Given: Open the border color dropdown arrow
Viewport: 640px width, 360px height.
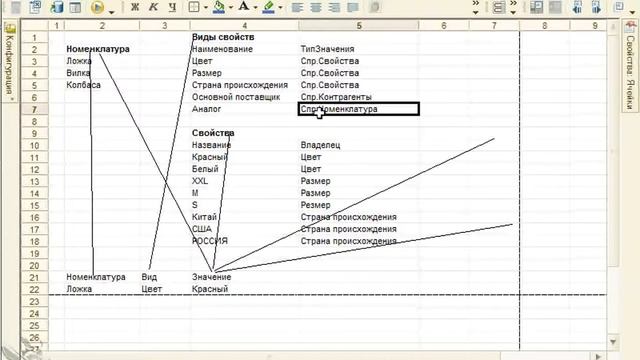Looking at the screenshot, I should [280, 8].
